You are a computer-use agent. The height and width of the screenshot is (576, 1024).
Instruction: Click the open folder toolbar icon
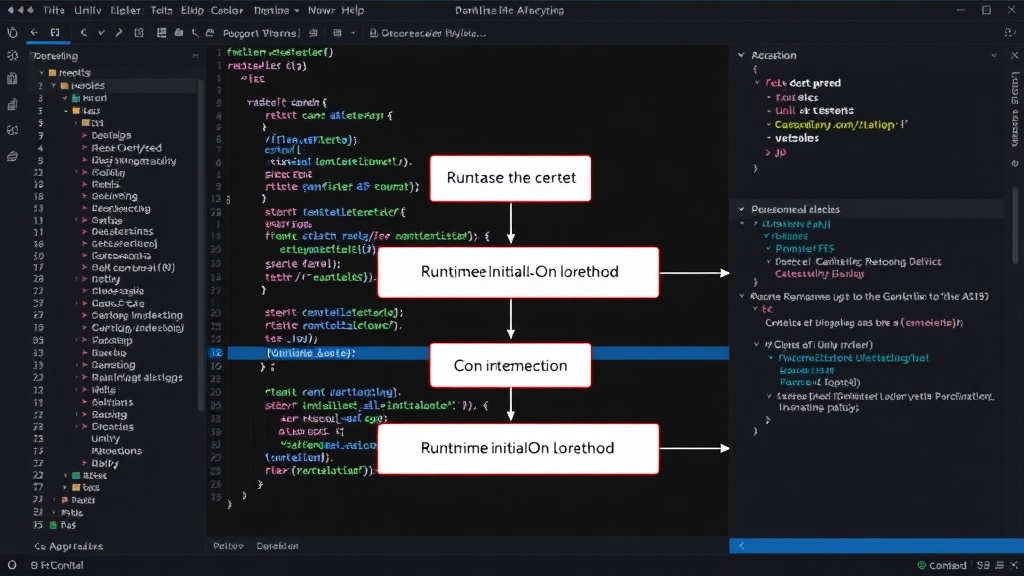(178, 33)
